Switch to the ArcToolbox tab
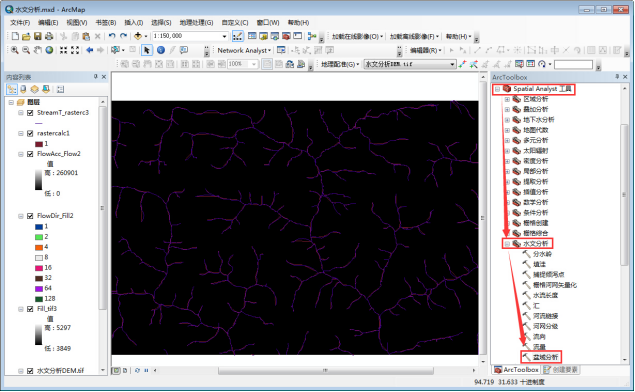The width and height of the screenshot is (635, 392). [x=516, y=370]
